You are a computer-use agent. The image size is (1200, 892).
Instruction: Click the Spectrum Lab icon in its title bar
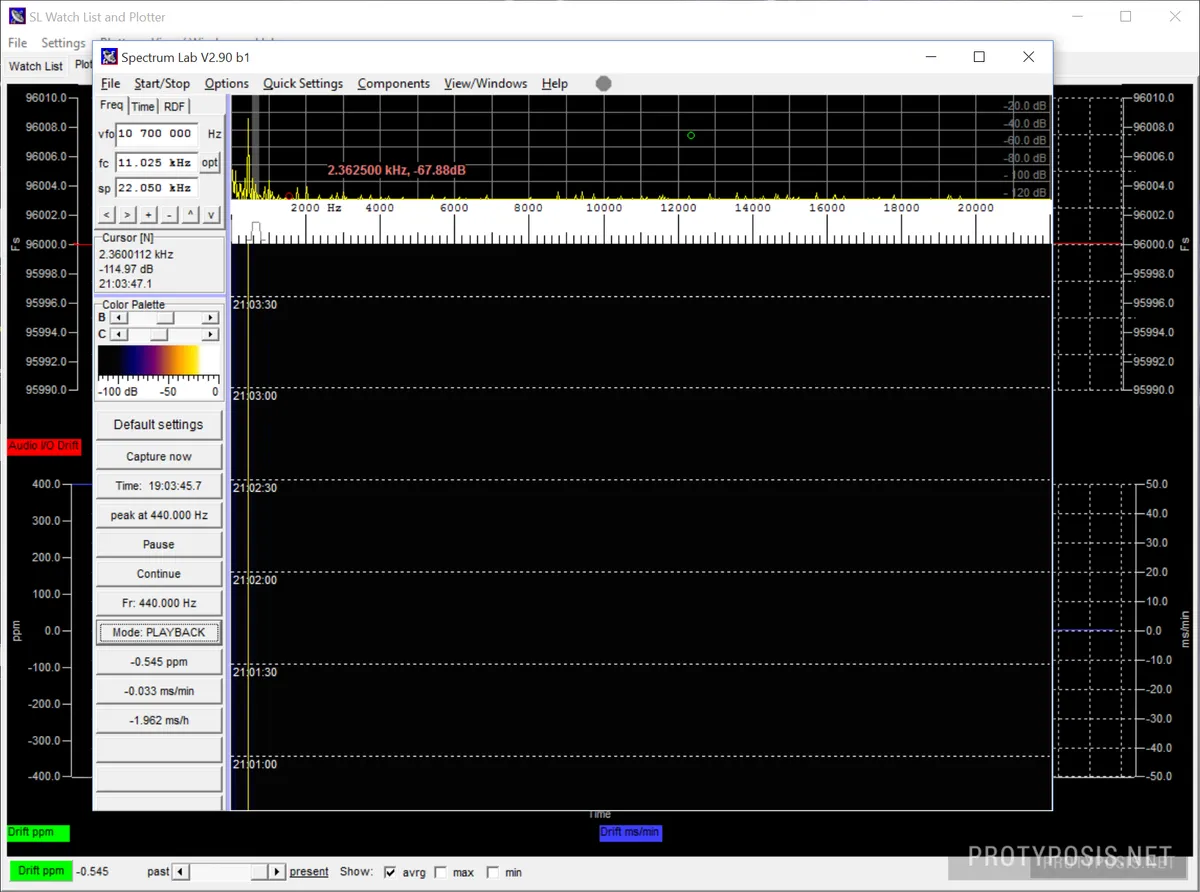click(x=109, y=57)
